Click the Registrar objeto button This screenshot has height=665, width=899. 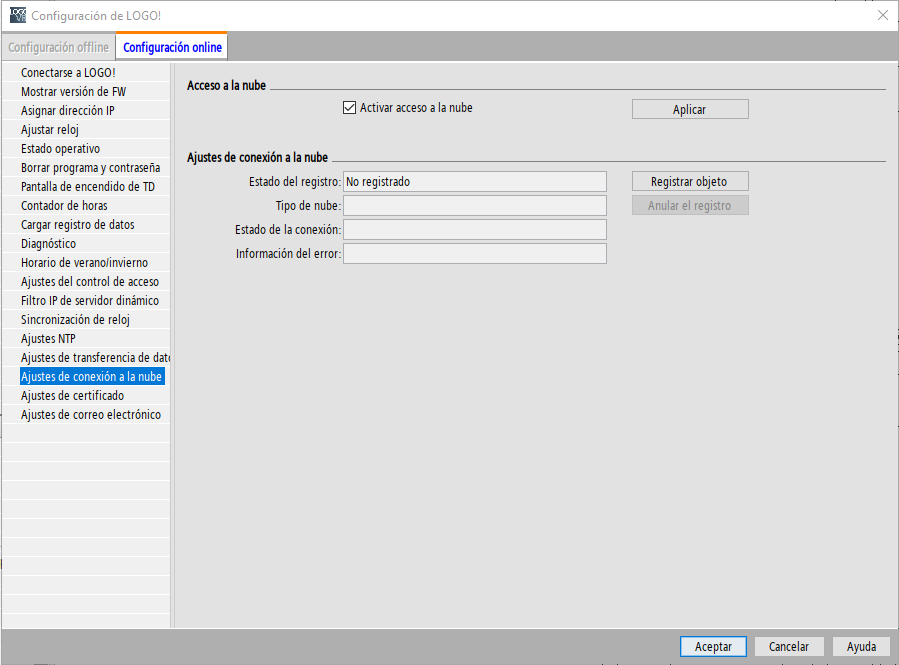[x=689, y=182]
